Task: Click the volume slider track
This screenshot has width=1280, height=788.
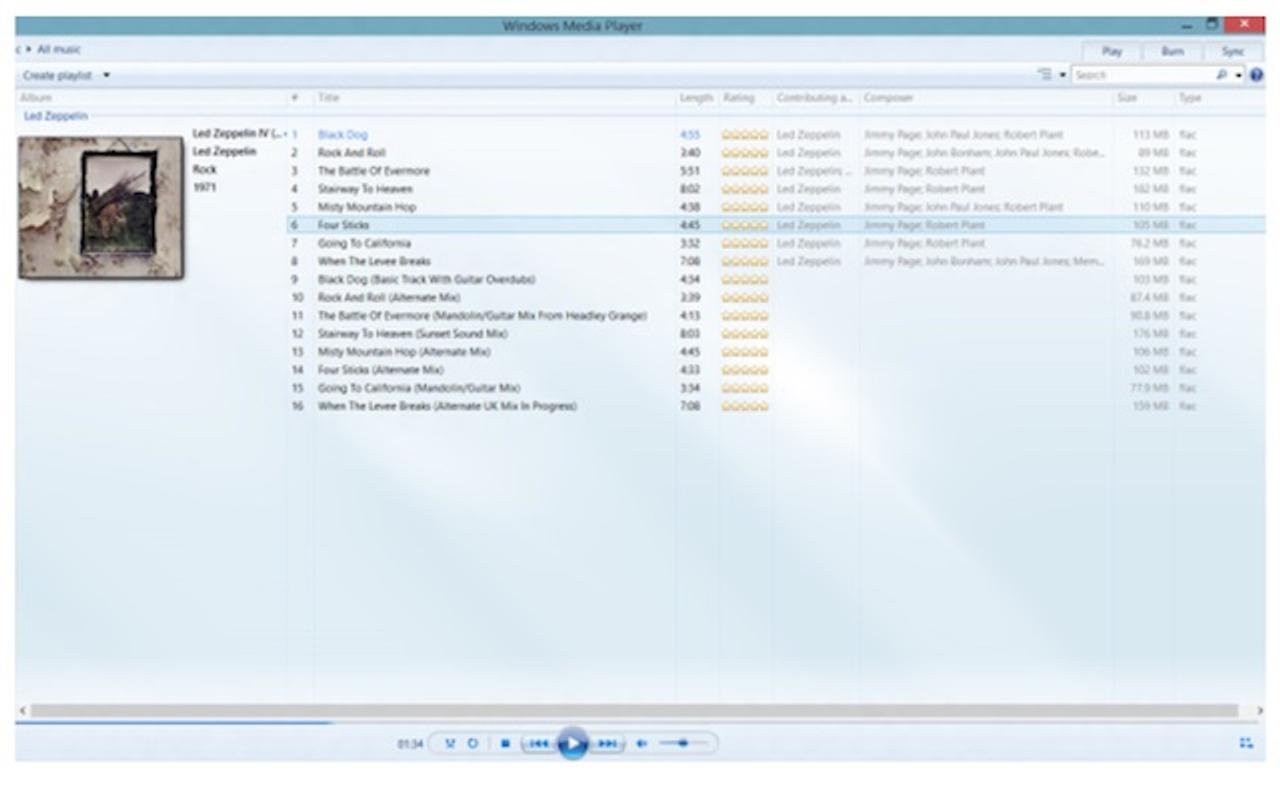Action: [685, 743]
